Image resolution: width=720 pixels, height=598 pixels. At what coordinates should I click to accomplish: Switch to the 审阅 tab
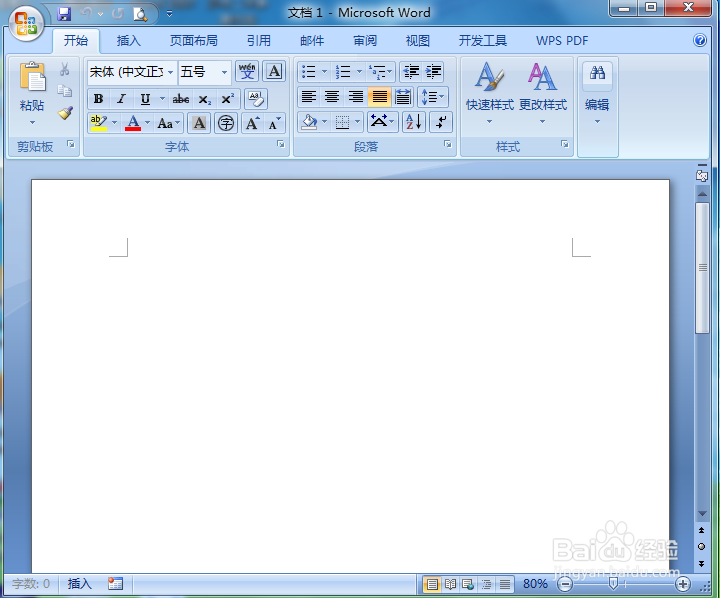[365, 41]
